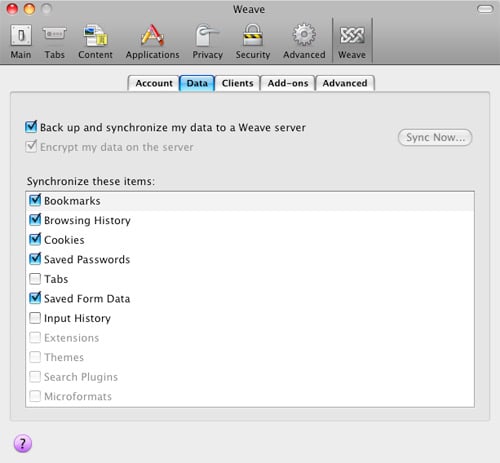500x463 pixels.
Task: Click the Themes checkbox in sync list
Action: tap(35, 357)
